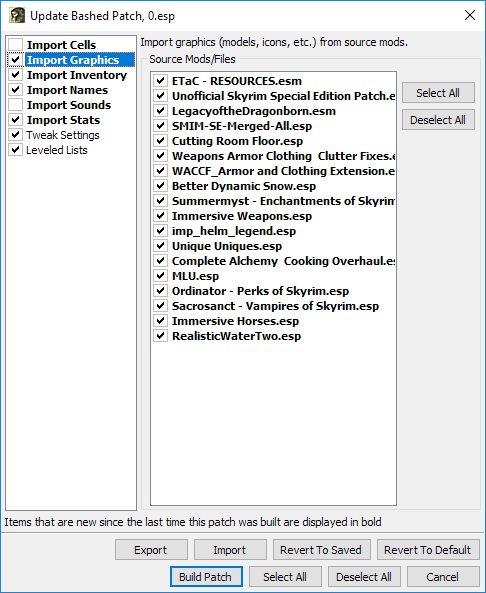Uncheck ETaC - RESOURCES.esm source mod
Image resolution: width=486 pixels, height=593 pixels.
(160, 81)
